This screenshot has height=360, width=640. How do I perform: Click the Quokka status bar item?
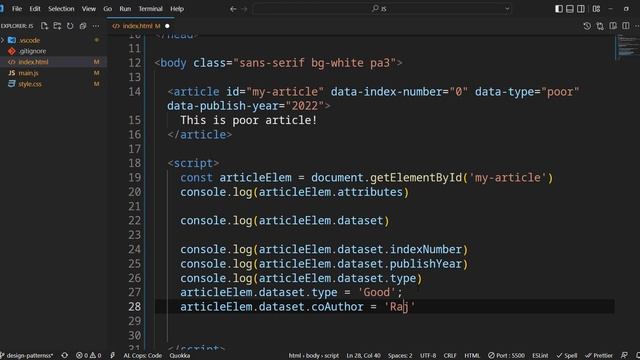tap(180, 356)
